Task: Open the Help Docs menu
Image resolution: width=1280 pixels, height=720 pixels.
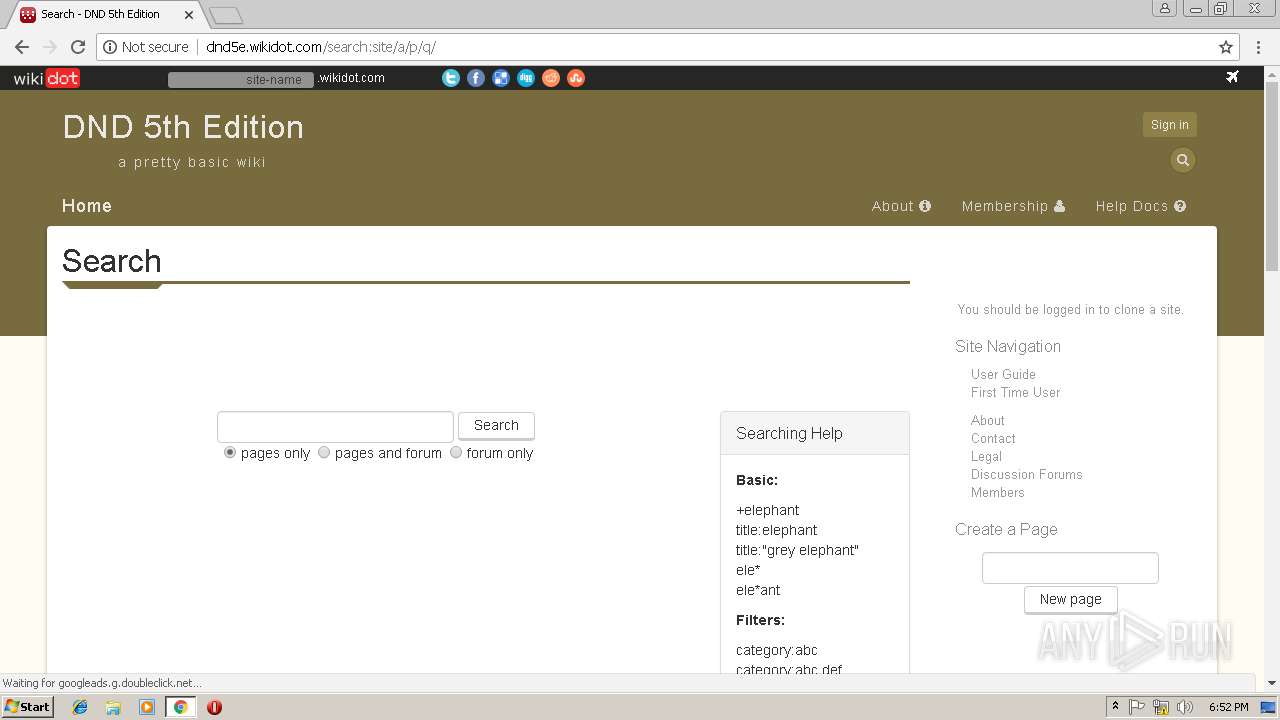Action: [x=1141, y=206]
